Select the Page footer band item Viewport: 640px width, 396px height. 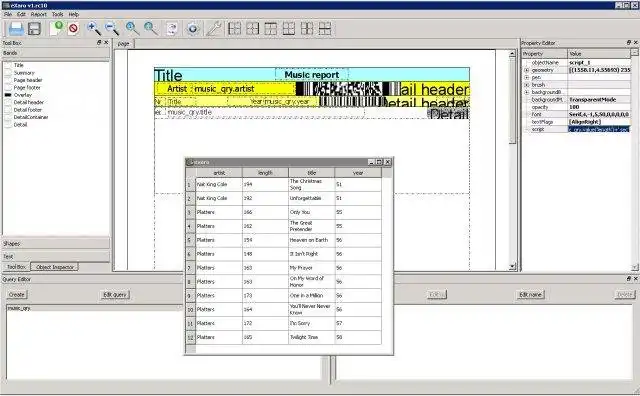click(x=27, y=87)
